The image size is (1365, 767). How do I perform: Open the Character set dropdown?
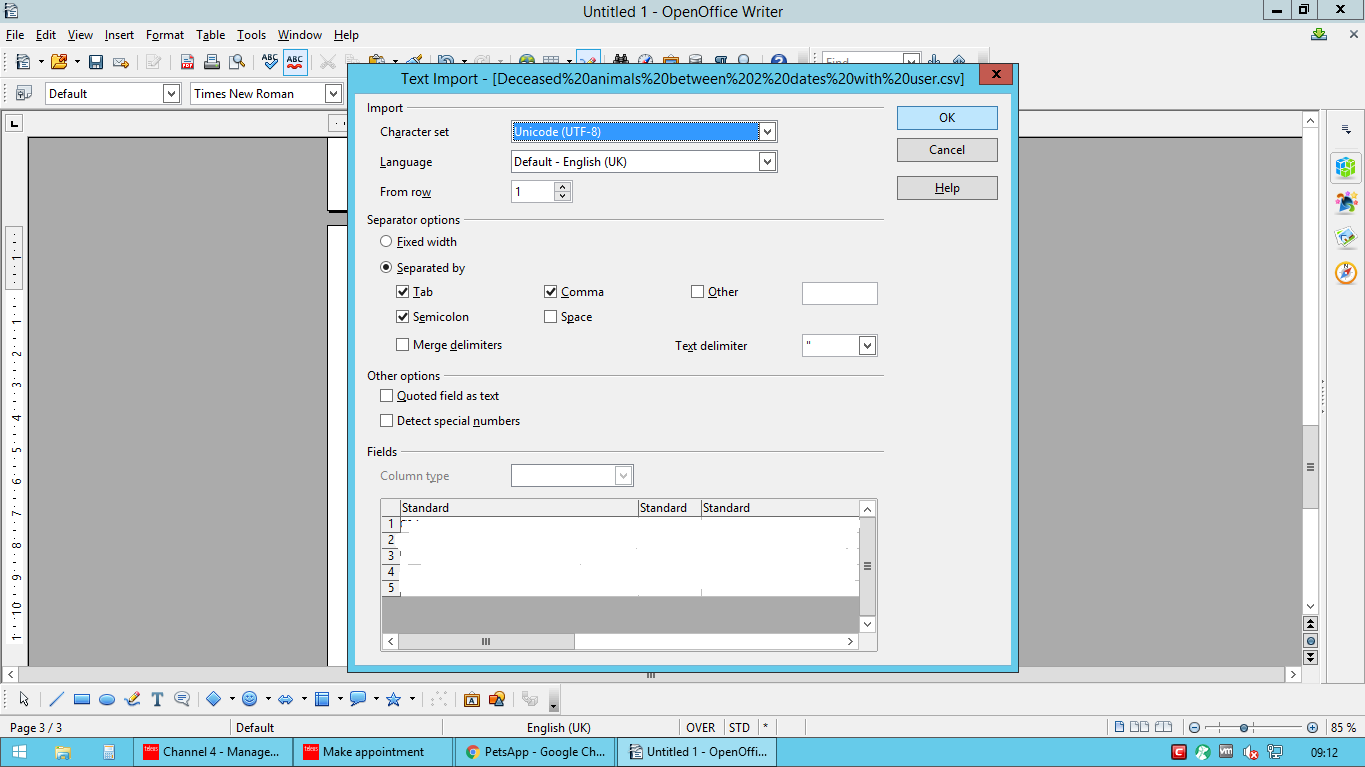coord(767,131)
